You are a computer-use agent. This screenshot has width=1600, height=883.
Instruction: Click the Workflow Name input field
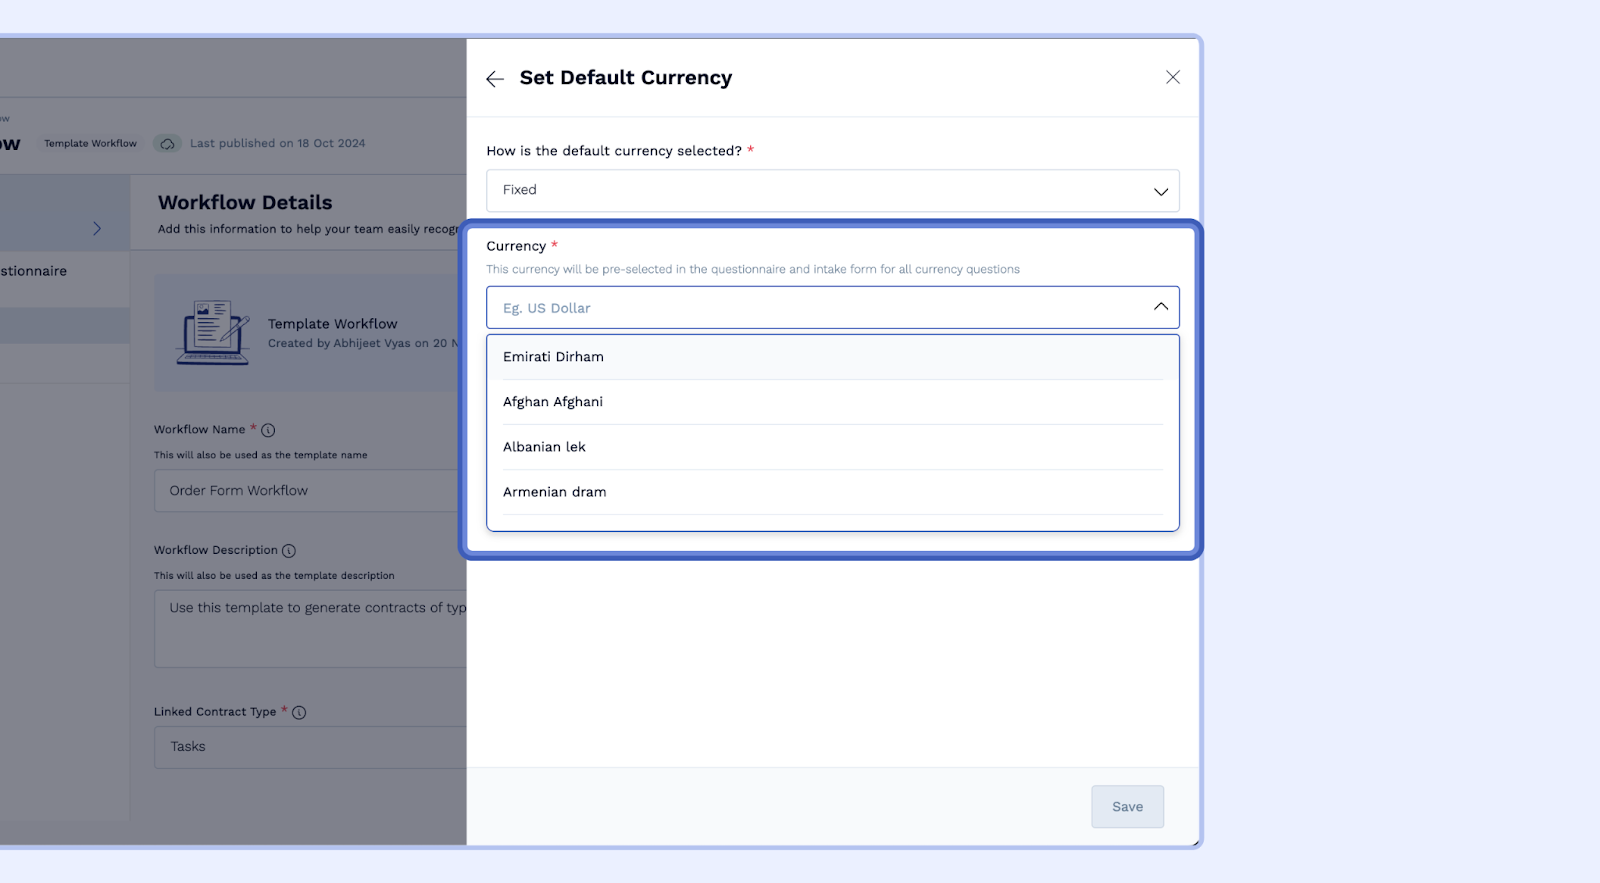click(x=310, y=491)
